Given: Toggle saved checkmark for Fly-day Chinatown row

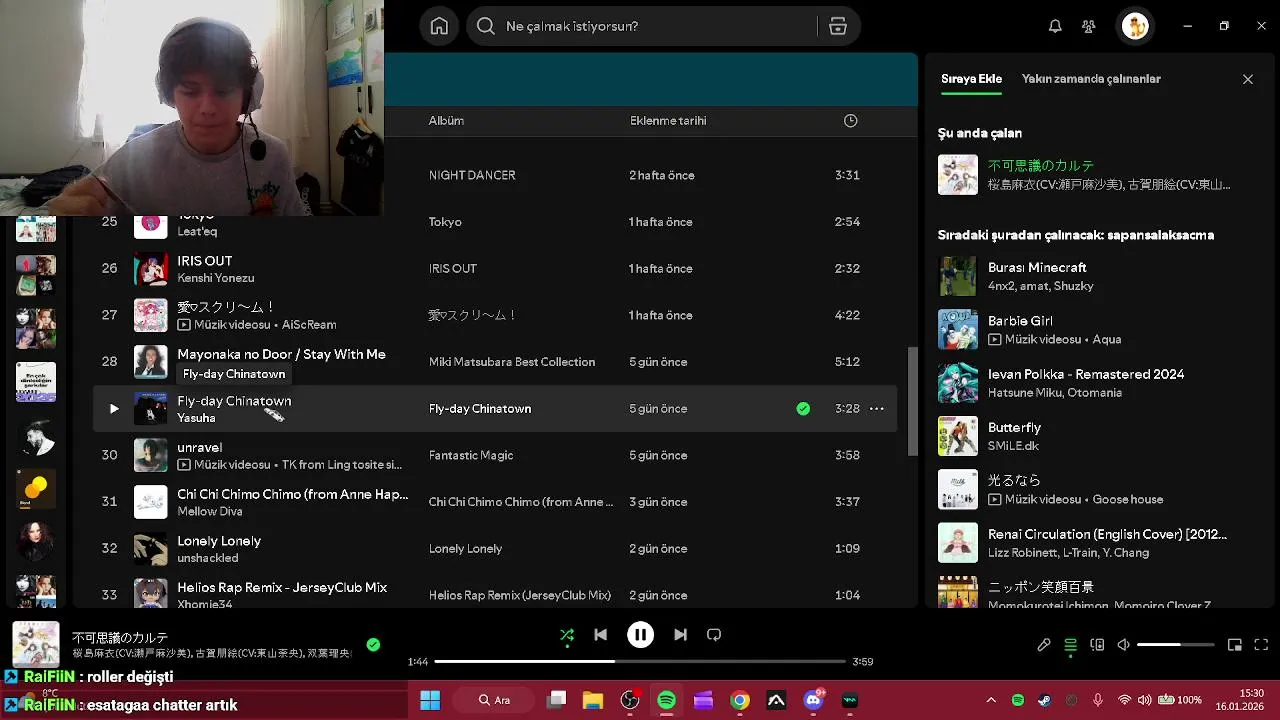Looking at the screenshot, I should pos(803,408).
